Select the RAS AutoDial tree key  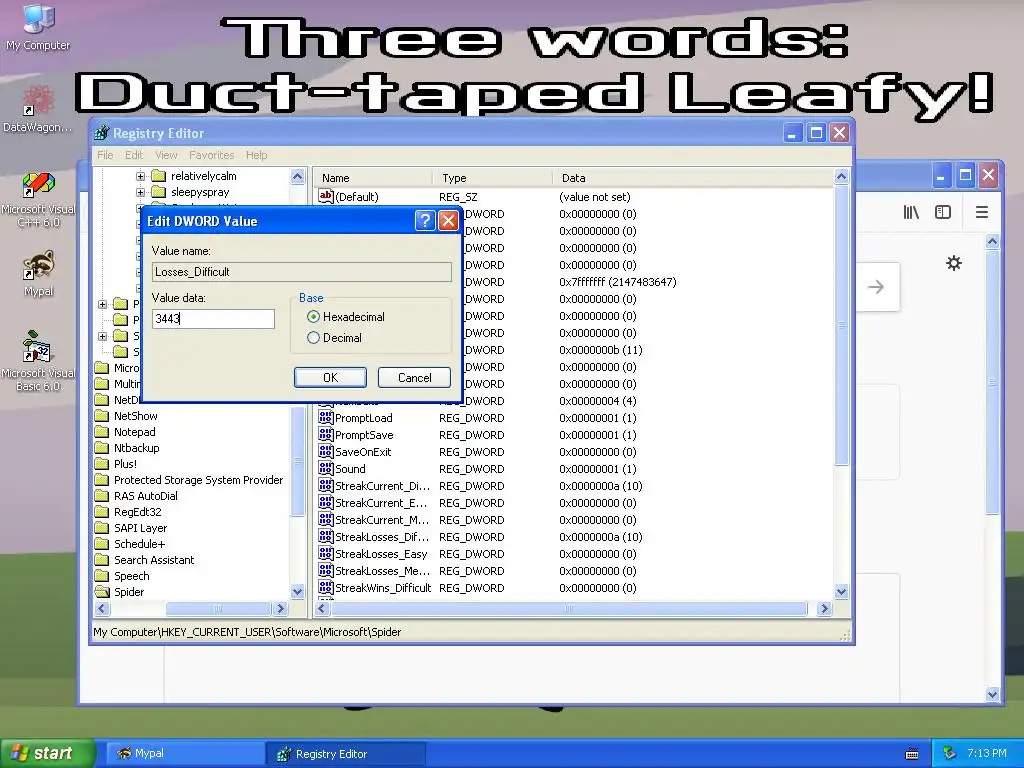point(146,496)
